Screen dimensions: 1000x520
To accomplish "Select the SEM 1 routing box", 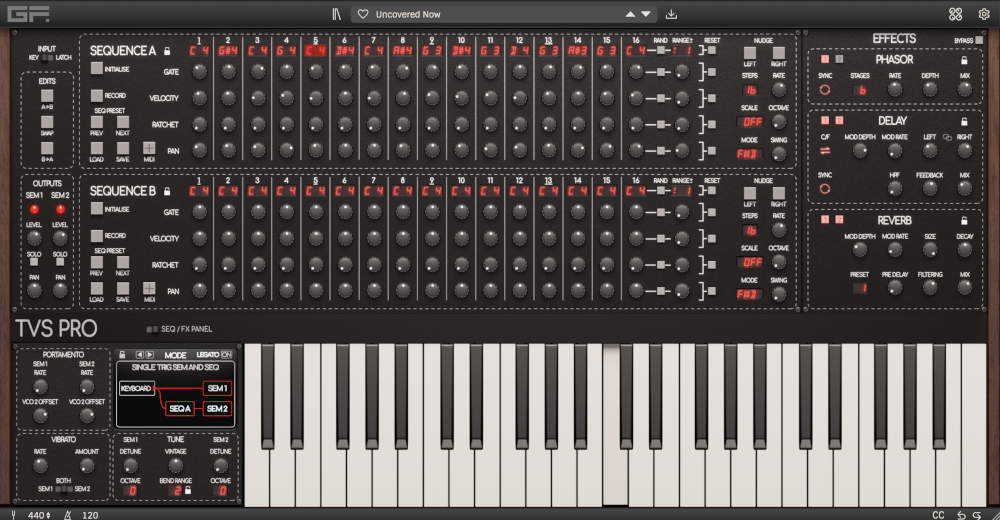I will point(217,388).
